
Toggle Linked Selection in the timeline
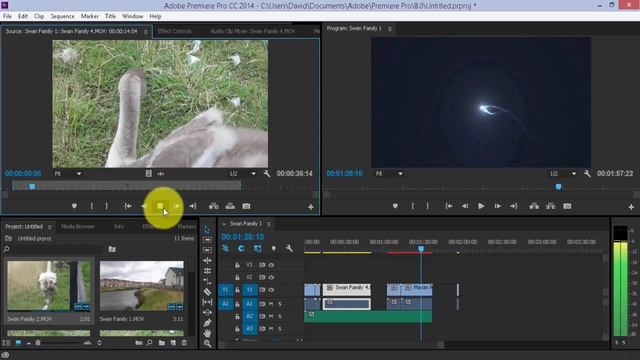[x=257, y=248]
